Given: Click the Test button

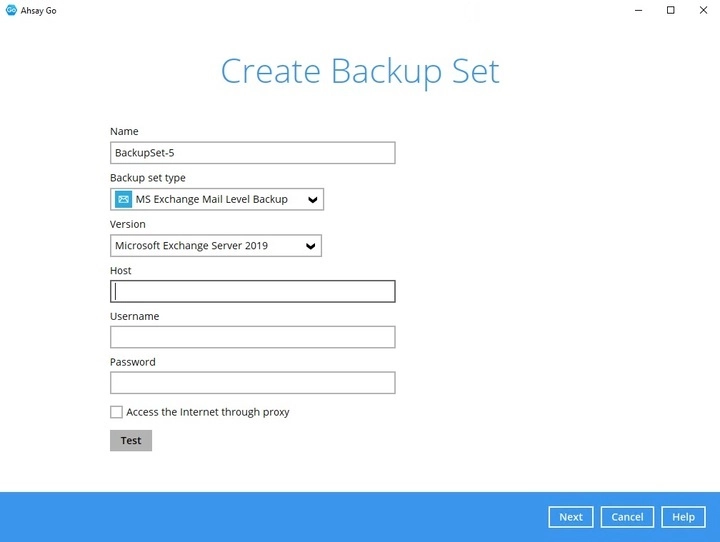Looking at the screenshot, I should click(131, 440).
